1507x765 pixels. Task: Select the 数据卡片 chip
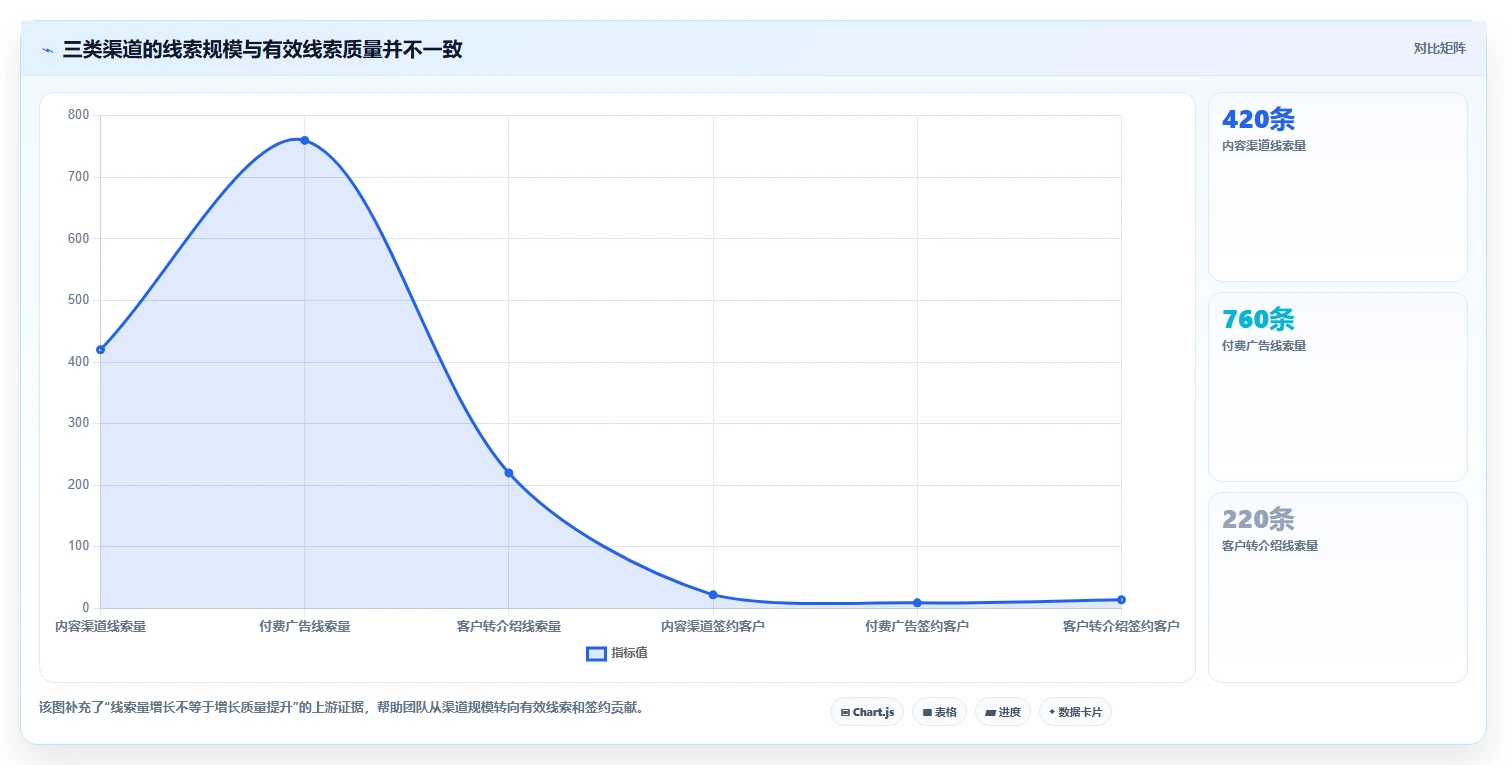point(1075,712)
